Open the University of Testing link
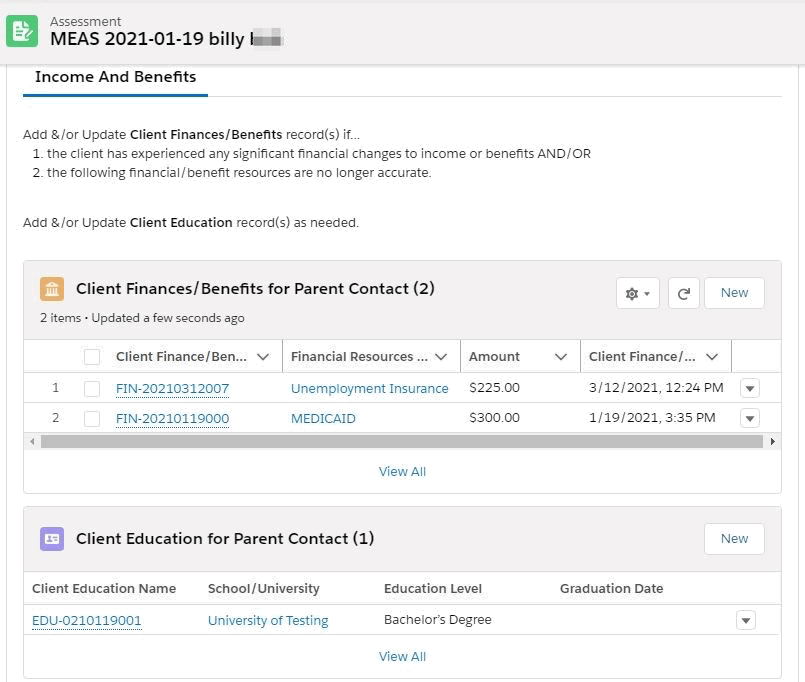Viewport: 805px width, 682px height. 268,620
